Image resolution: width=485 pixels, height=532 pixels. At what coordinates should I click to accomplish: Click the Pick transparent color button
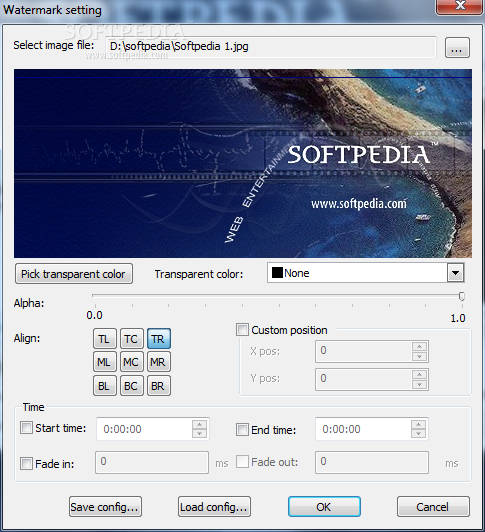74,274
